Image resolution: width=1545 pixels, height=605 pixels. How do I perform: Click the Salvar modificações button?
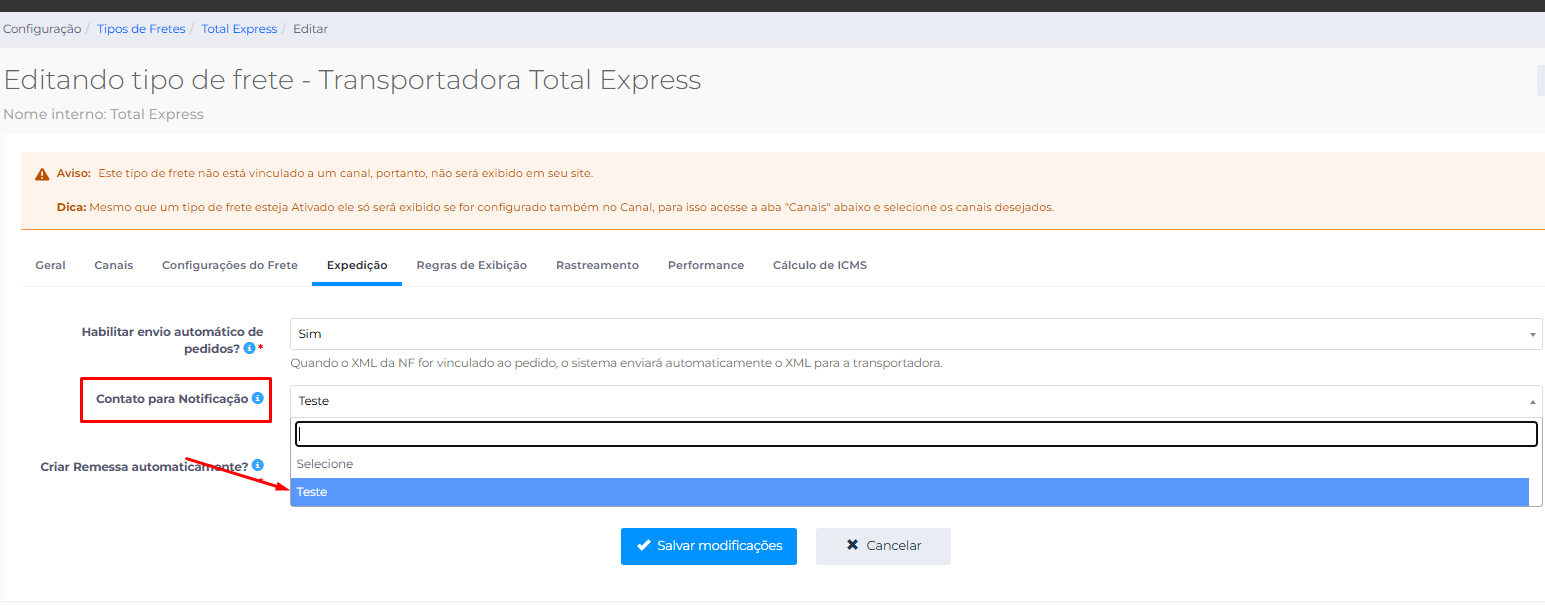click(709, 546)
